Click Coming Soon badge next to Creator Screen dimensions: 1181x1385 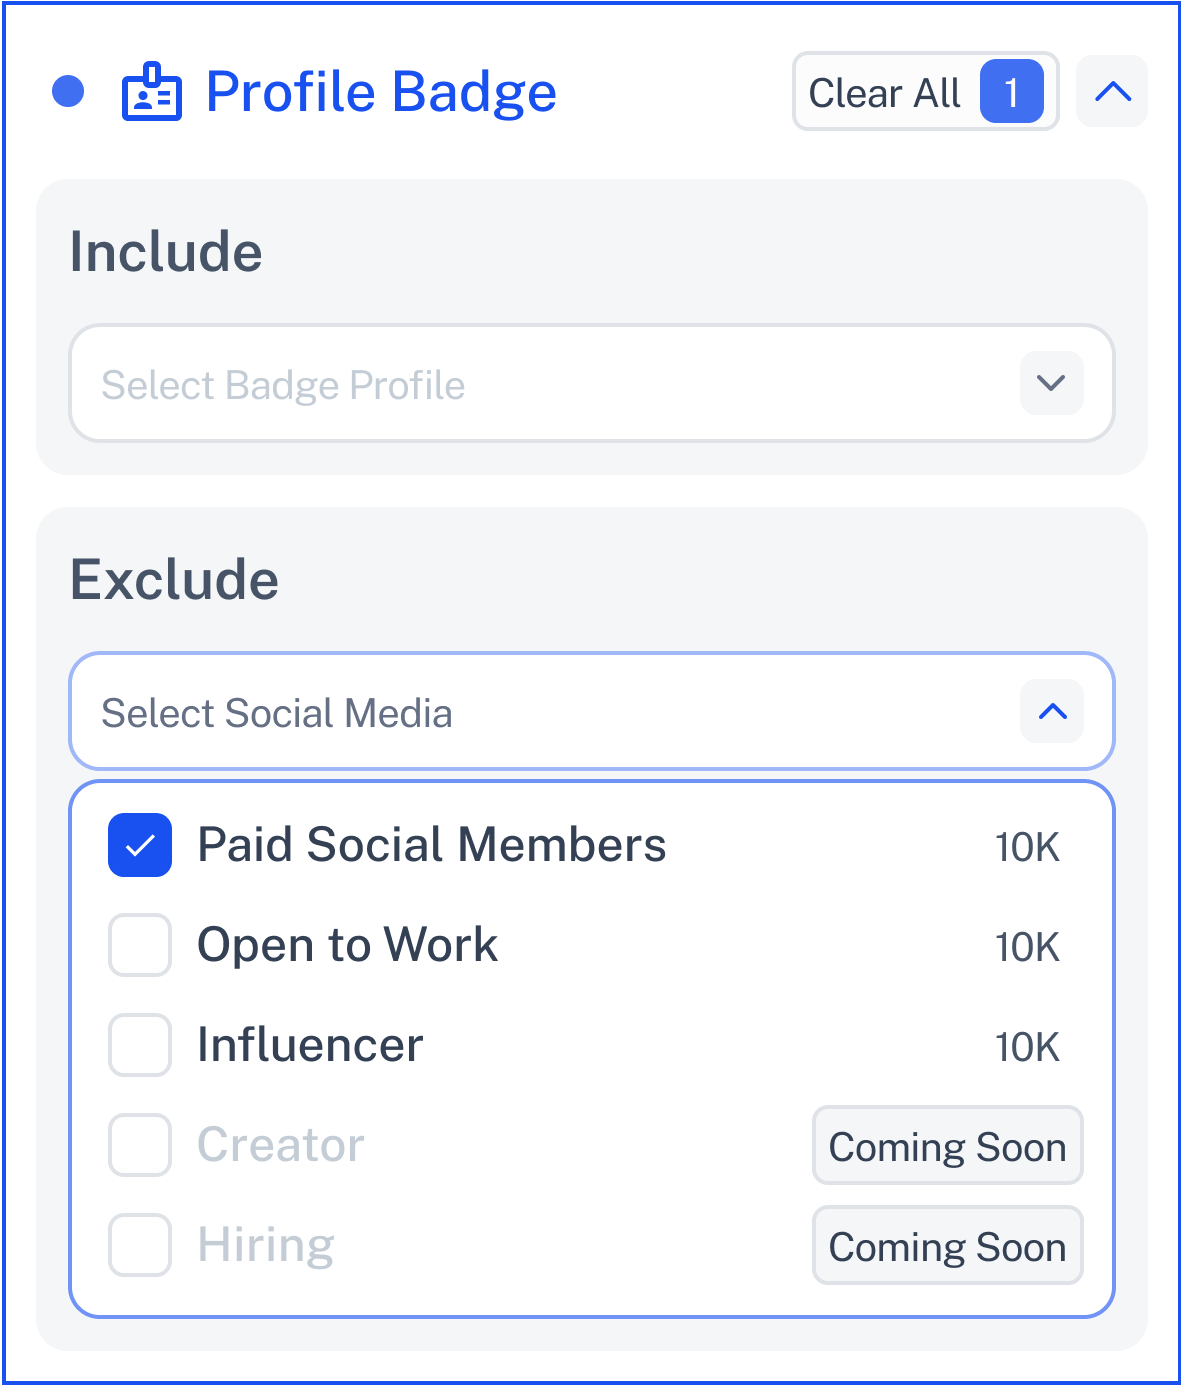pyautogui.click(x=947, y=1145)
